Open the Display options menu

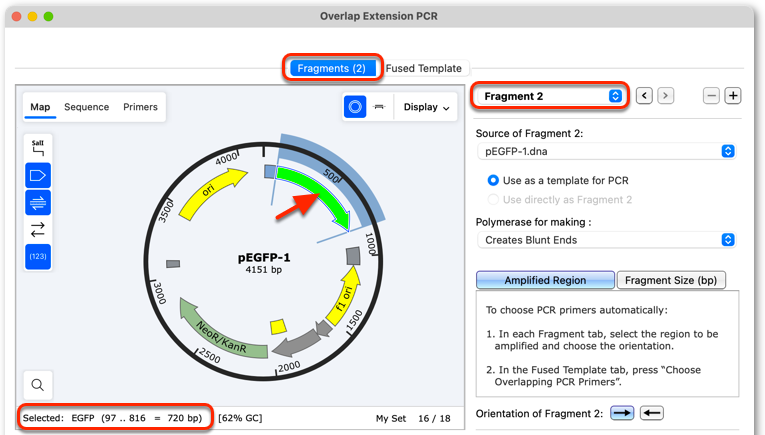click(x=426, y=107)
